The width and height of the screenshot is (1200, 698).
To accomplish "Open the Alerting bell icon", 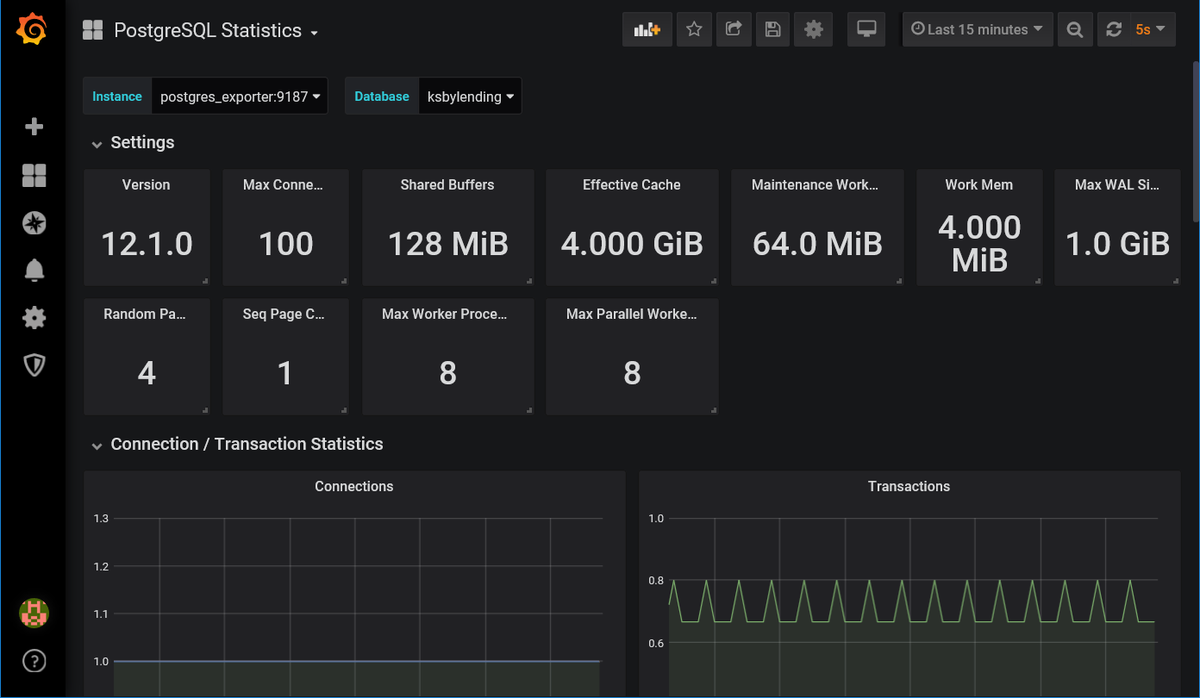I will click(34, 270).
